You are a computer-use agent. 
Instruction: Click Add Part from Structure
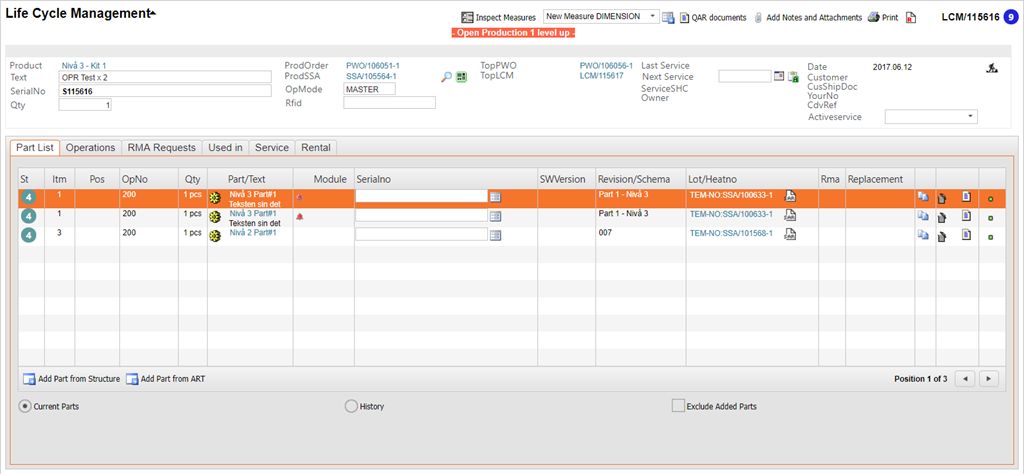click(x=70, y=379)
